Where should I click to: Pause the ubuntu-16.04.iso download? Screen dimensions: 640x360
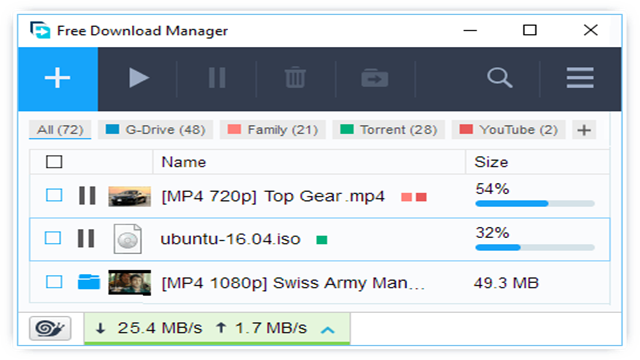(86, 238)
